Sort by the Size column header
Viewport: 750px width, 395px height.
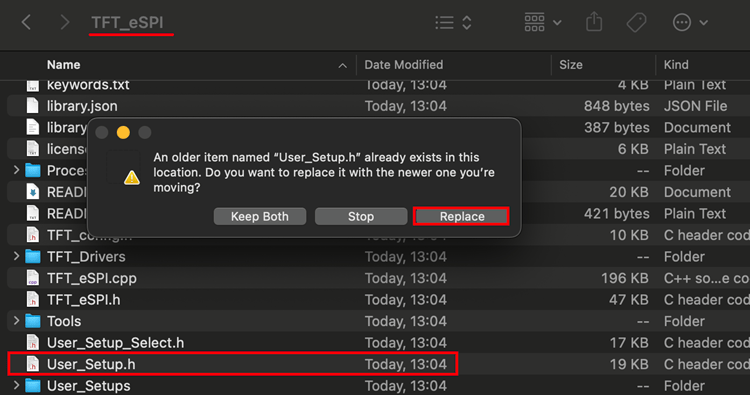(571, 65)
